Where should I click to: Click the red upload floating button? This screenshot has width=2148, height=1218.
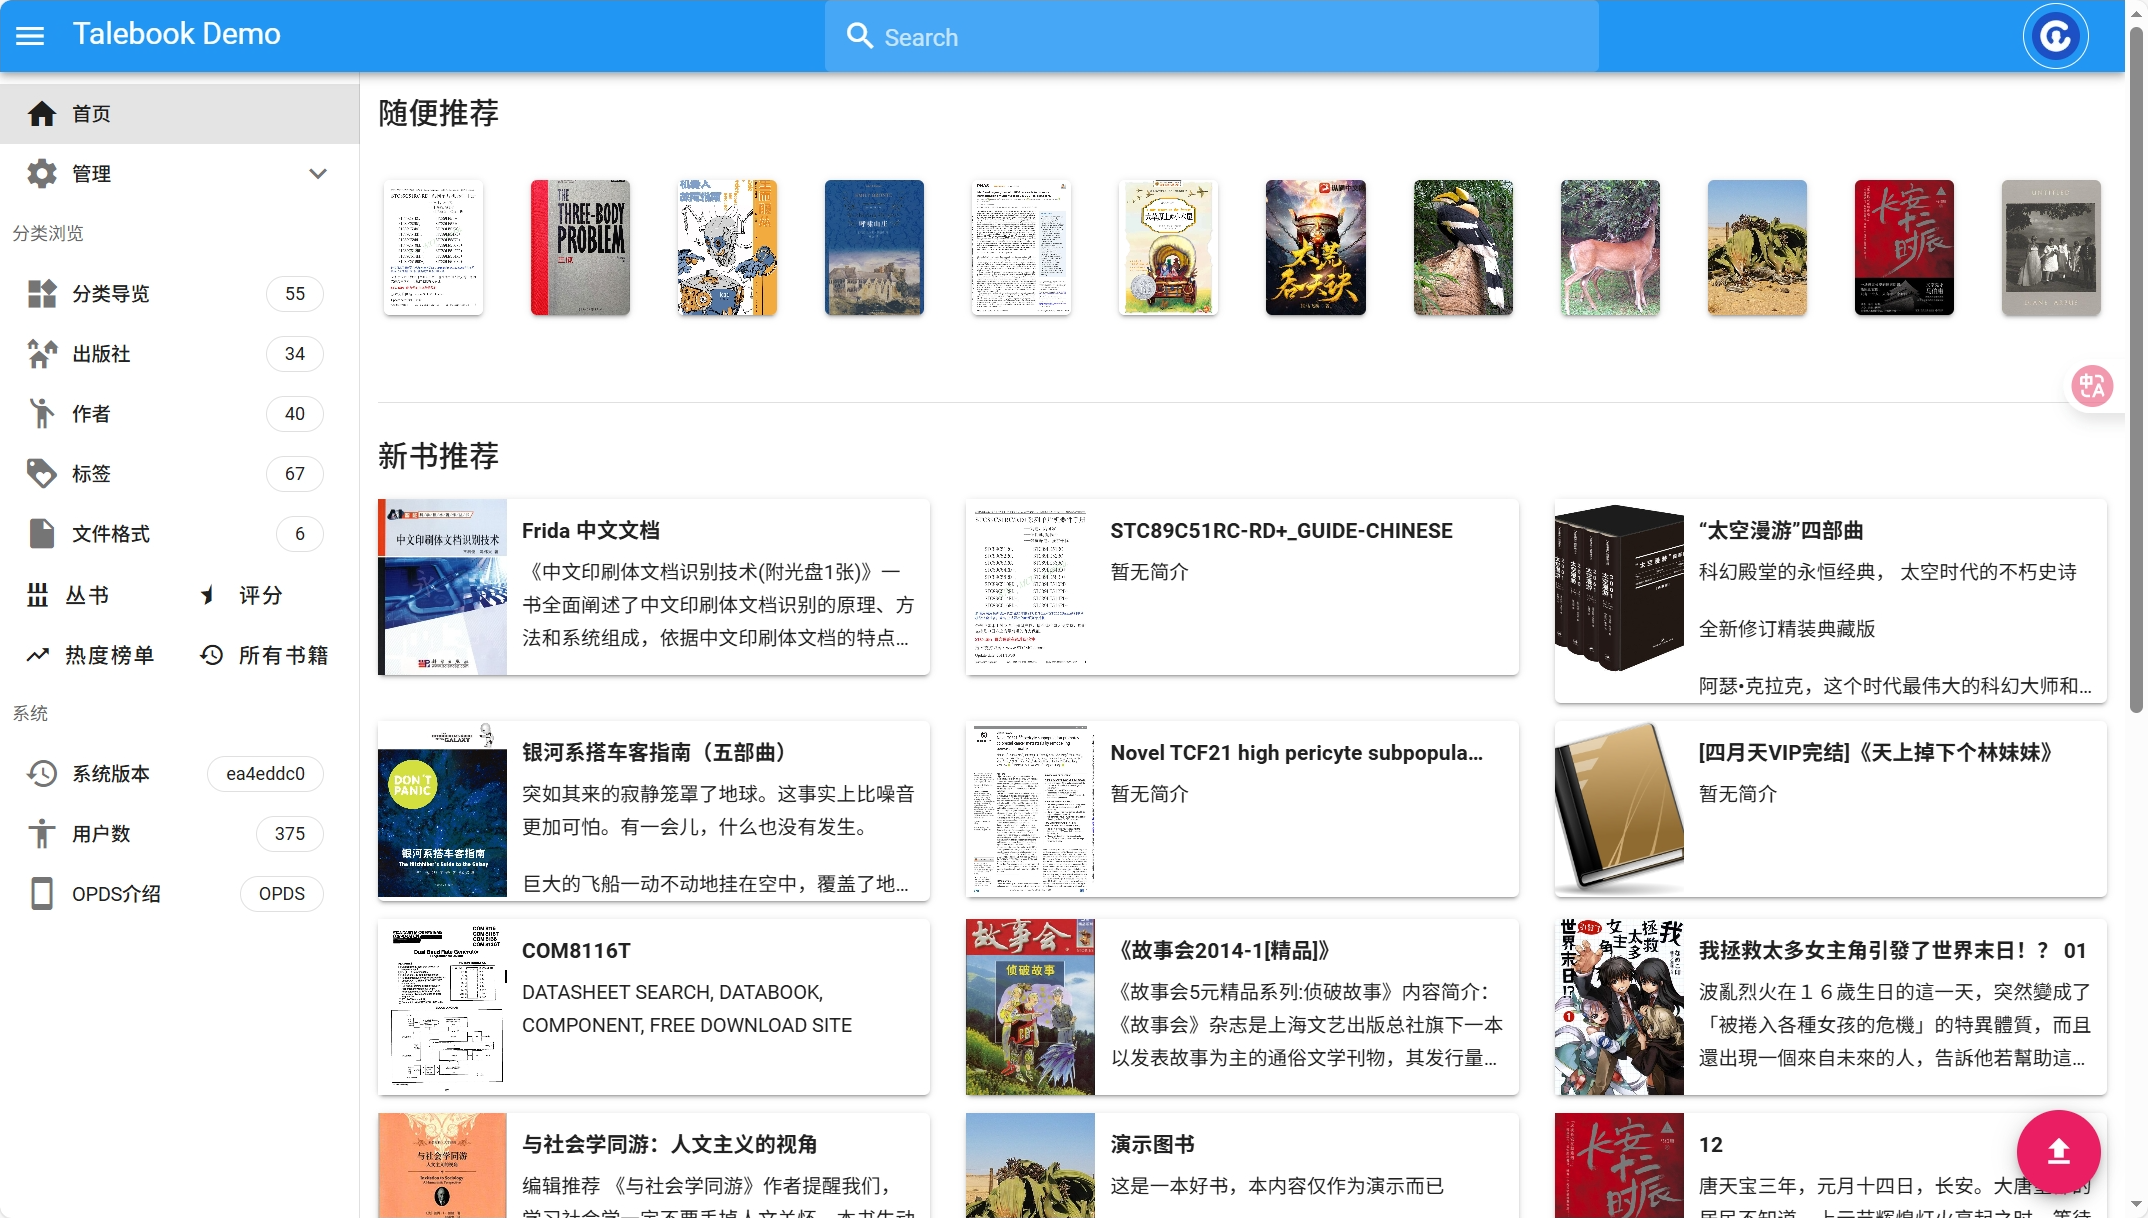coord(2058,1152)
